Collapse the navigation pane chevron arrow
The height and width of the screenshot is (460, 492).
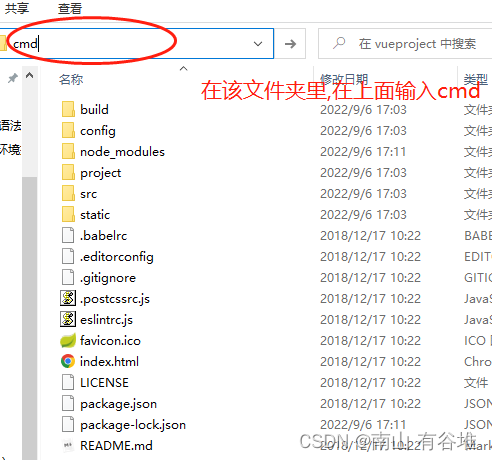pos(30,75)
